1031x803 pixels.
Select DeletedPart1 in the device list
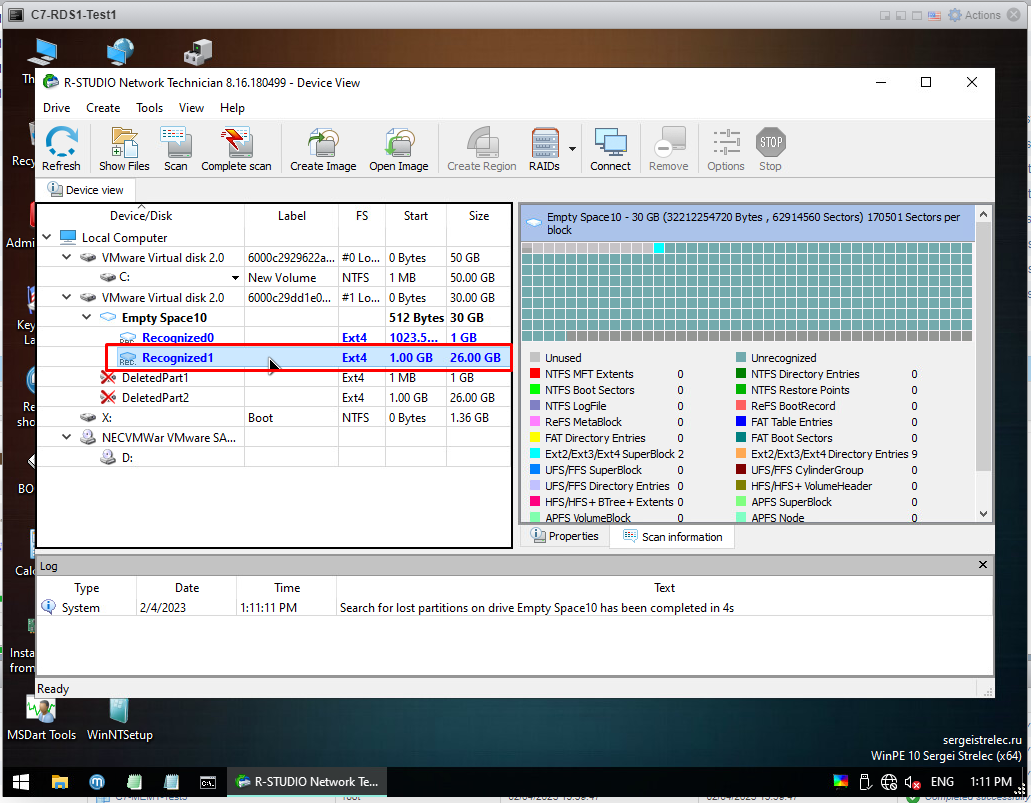155,378
